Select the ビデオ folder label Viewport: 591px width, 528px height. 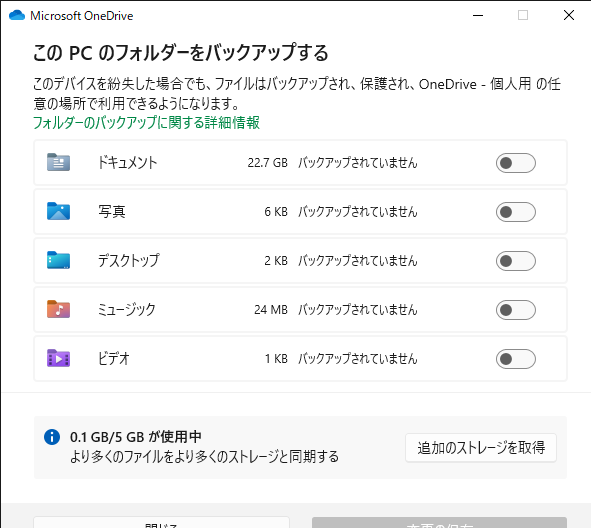(114, 359)
